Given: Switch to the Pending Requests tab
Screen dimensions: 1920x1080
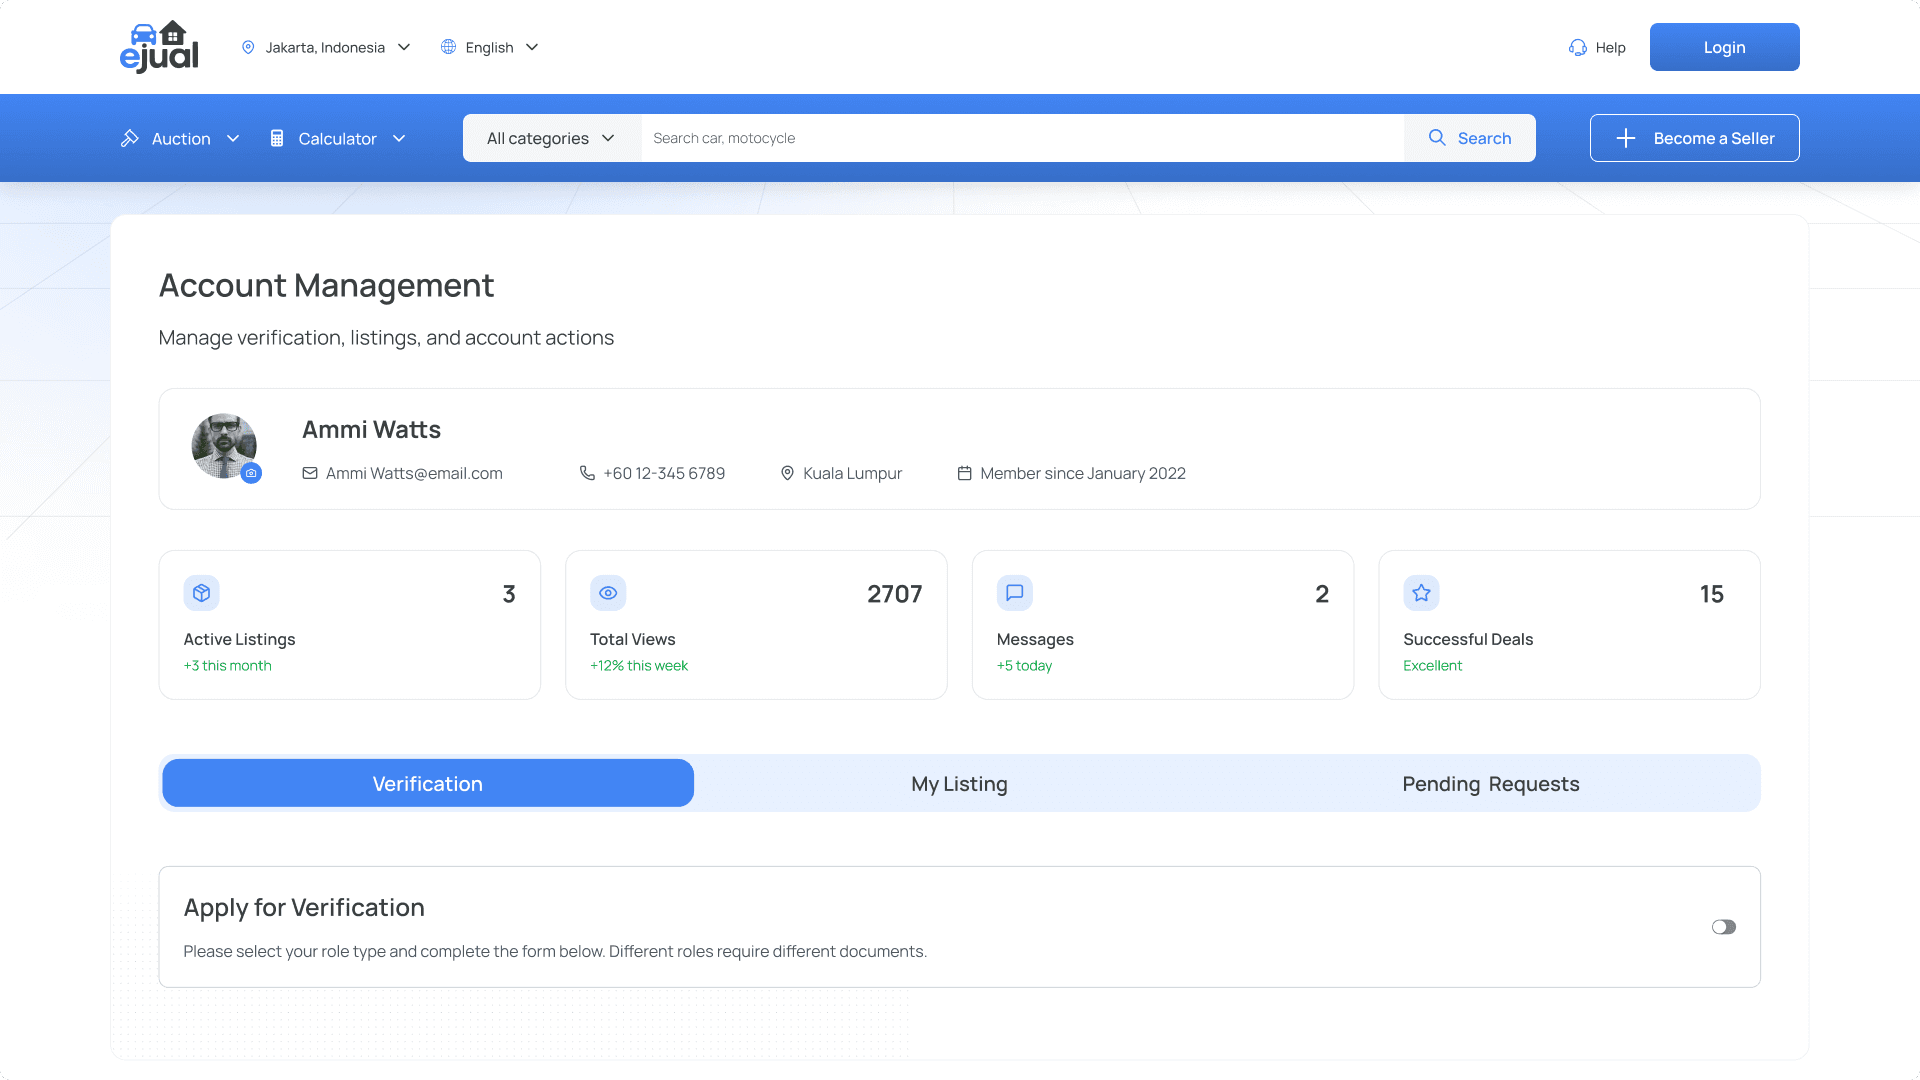Looking at the screenshot, I should 1490,784.
